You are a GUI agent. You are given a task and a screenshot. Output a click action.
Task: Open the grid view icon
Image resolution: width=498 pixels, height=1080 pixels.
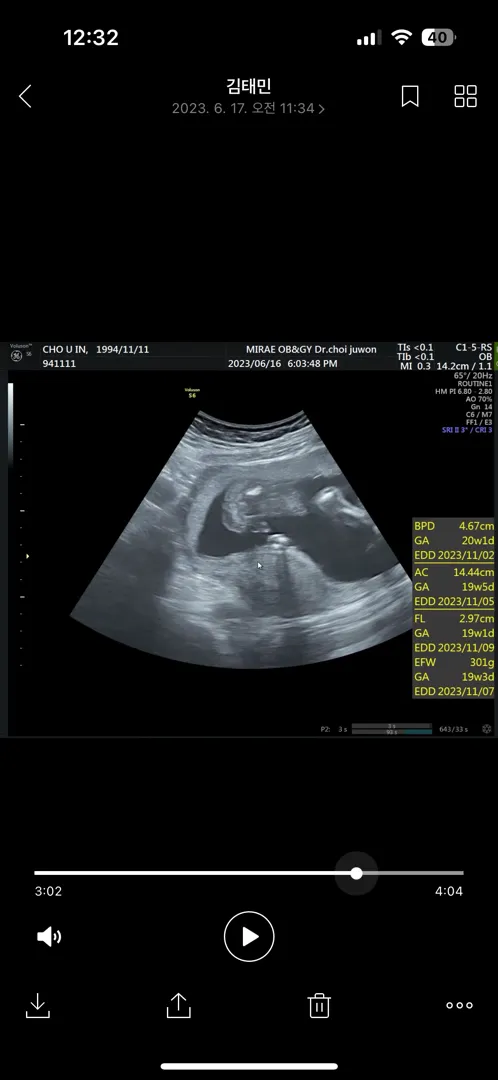point(466,96)
